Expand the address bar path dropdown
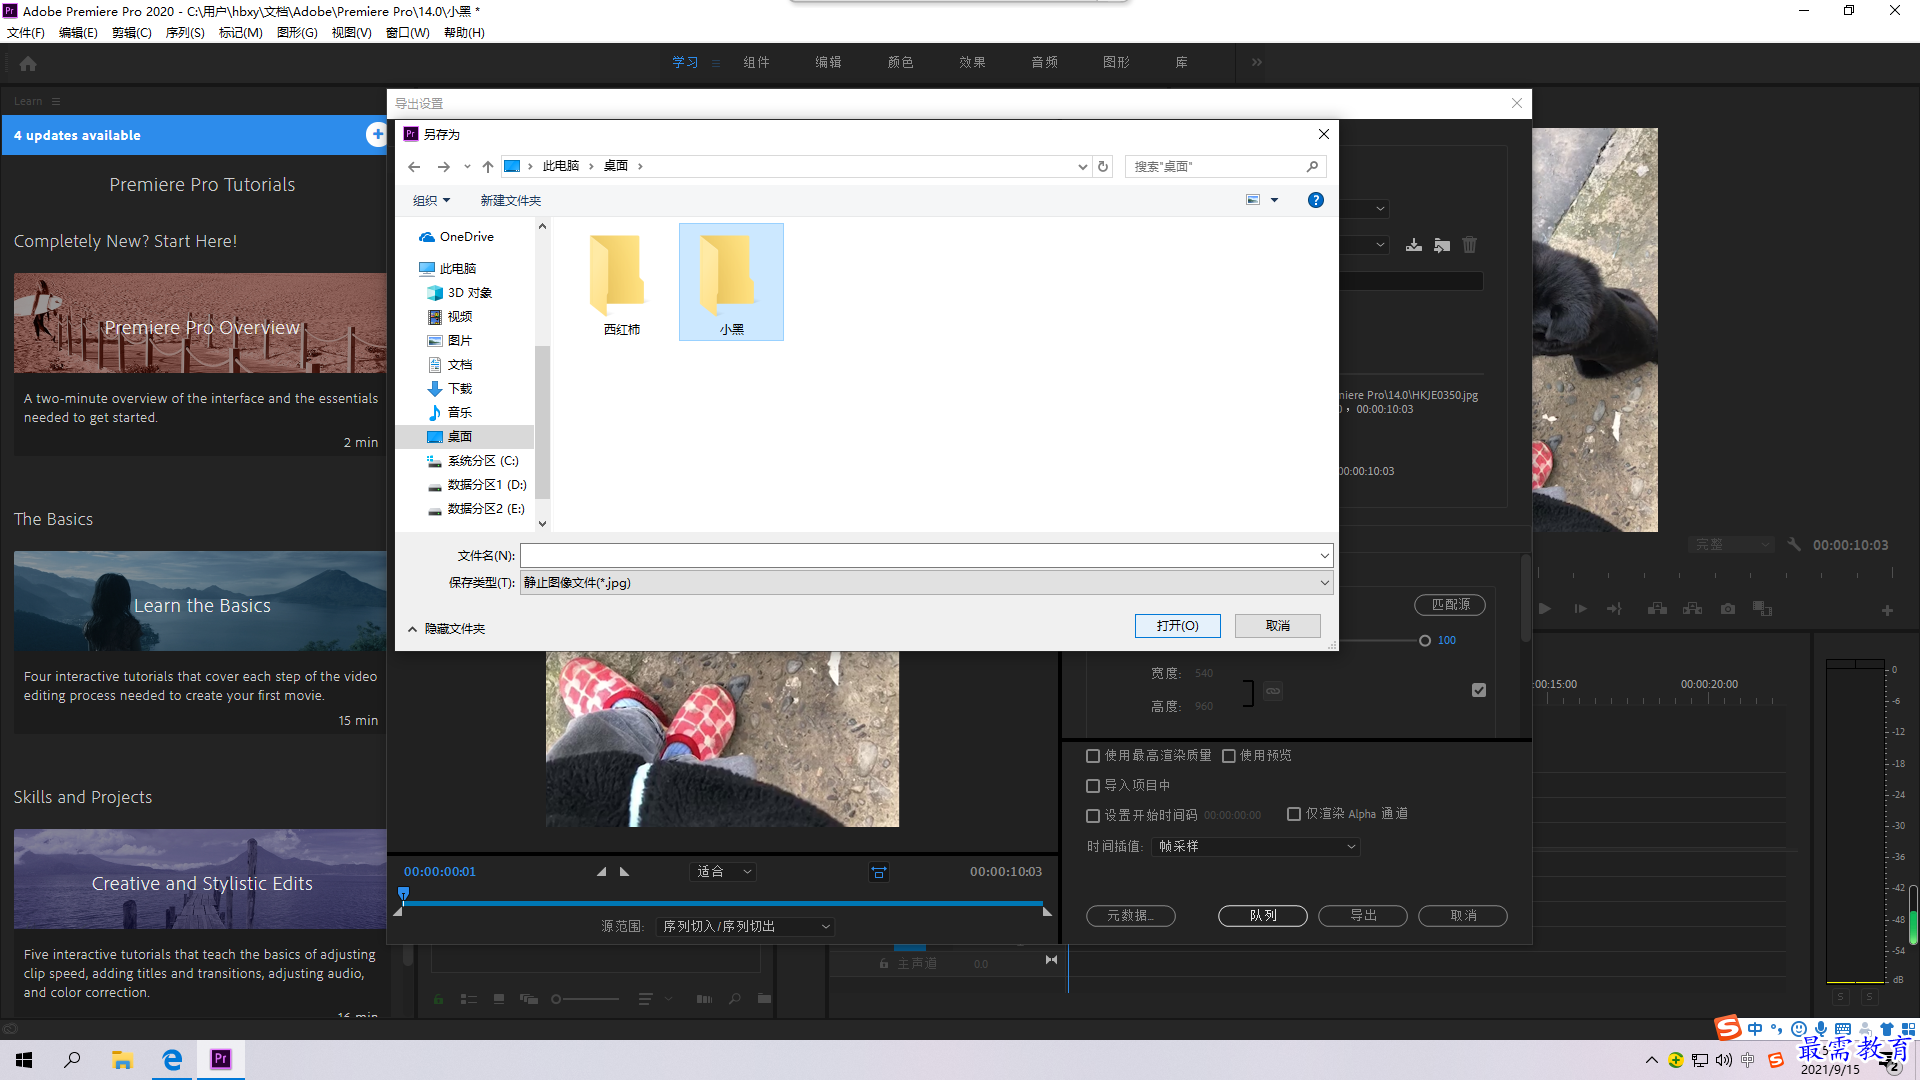Screen dimensions: 1920x1080 tap(1082, 167)
